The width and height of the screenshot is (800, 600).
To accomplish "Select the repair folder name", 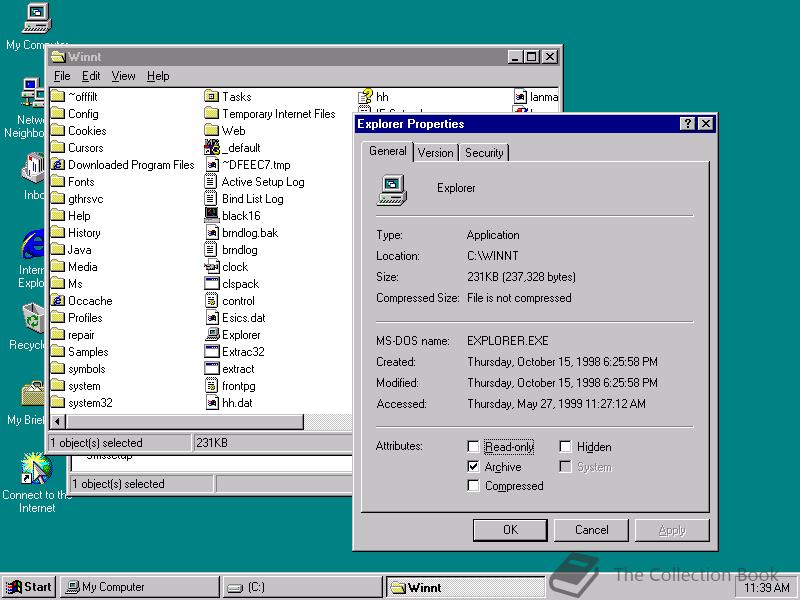I will [81, 335].
